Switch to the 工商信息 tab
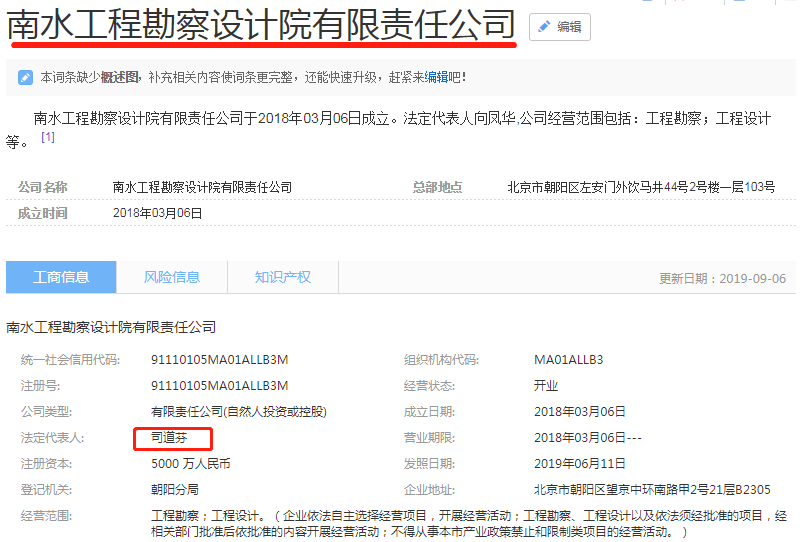 pyautogui.click(x=61, y=277)
